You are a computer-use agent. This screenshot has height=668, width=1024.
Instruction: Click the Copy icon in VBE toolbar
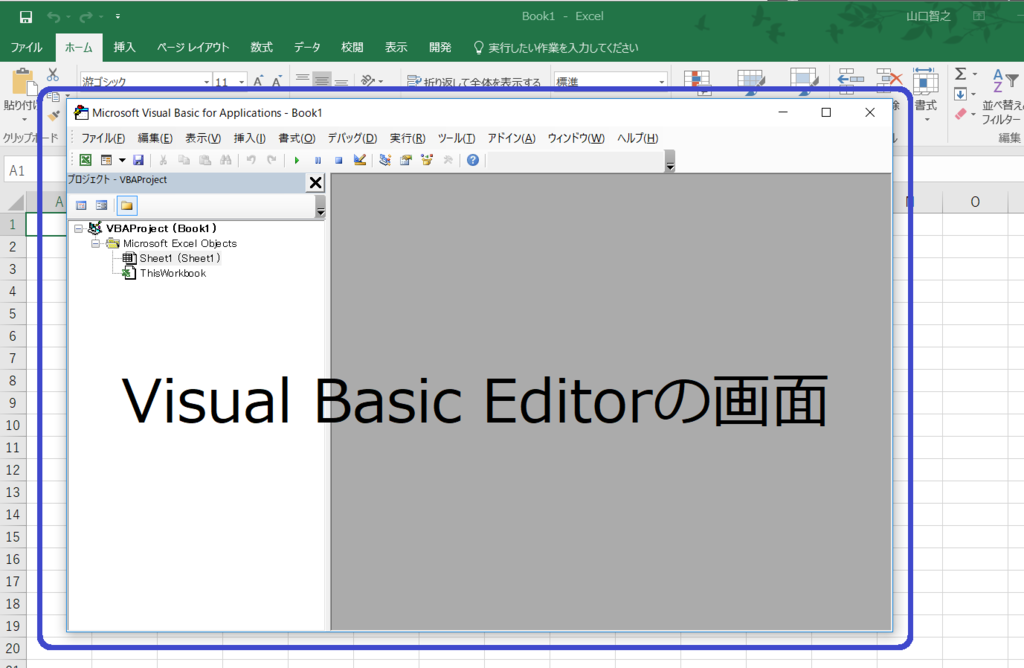[x=184, y=160]
